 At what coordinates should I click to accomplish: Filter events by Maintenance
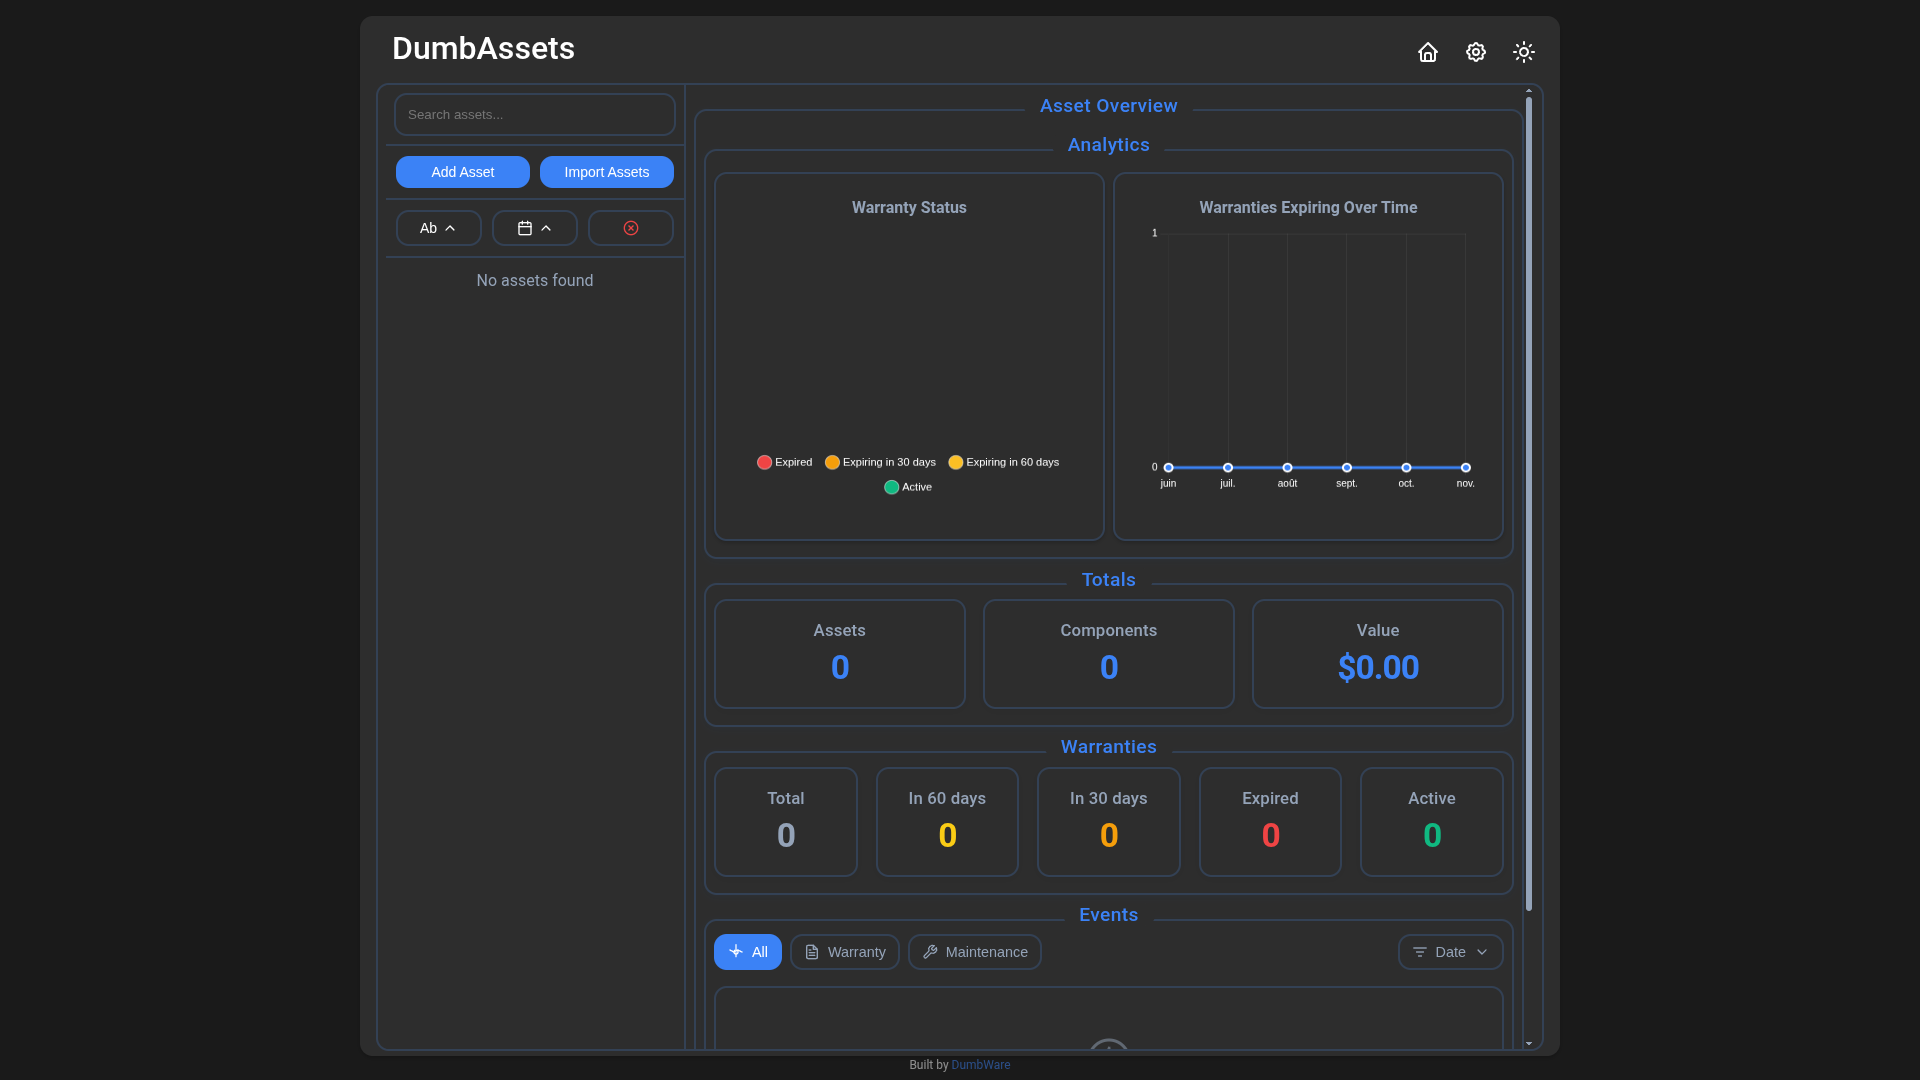click(x=975, y=952)
